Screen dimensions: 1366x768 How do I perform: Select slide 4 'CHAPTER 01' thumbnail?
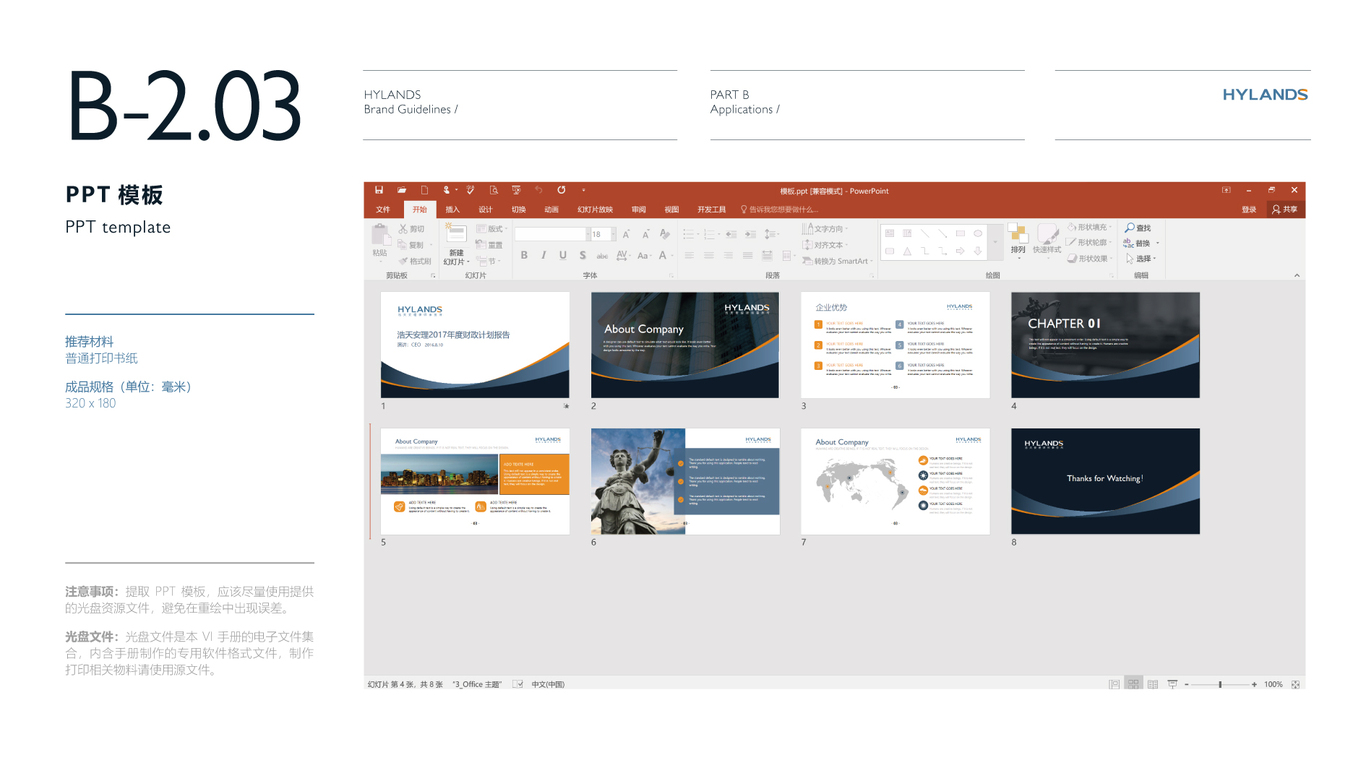(x=1105, y=345)
